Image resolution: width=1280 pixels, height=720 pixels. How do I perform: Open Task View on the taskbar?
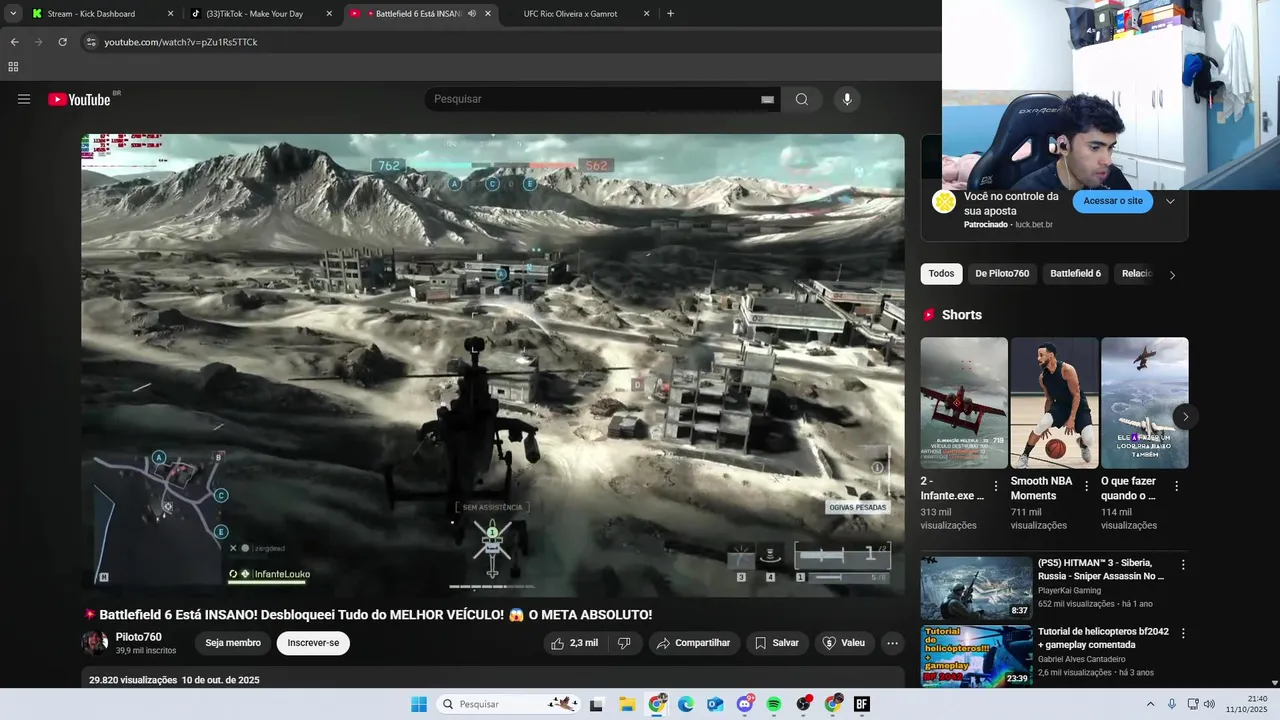click(597, 704)
